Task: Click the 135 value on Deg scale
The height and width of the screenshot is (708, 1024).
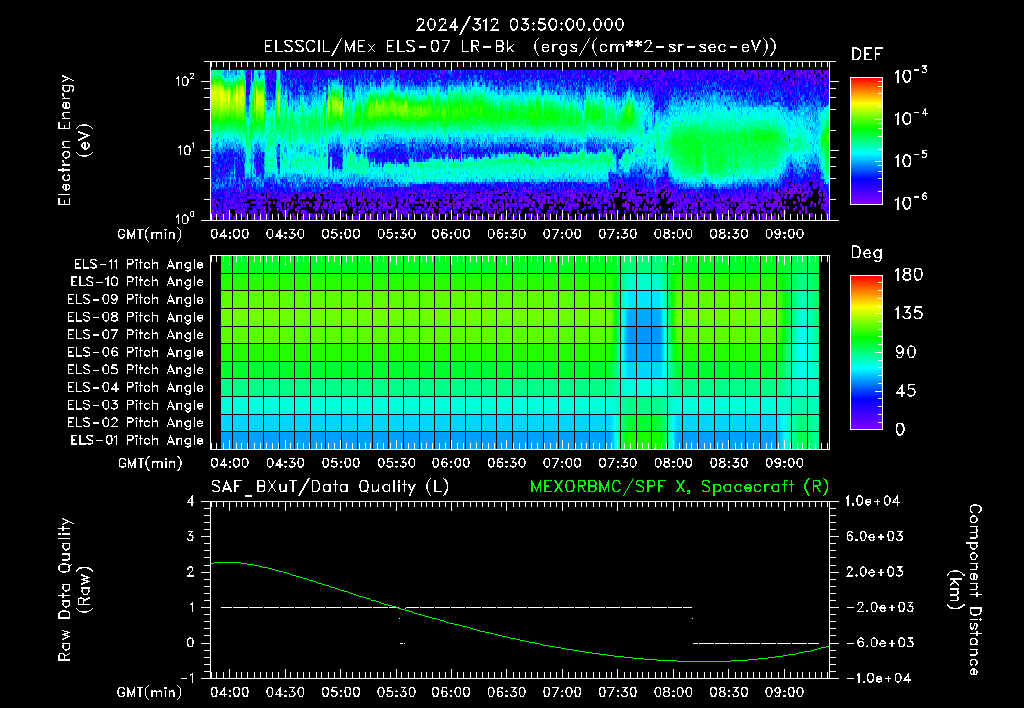Action: click(x=908, y=314)
